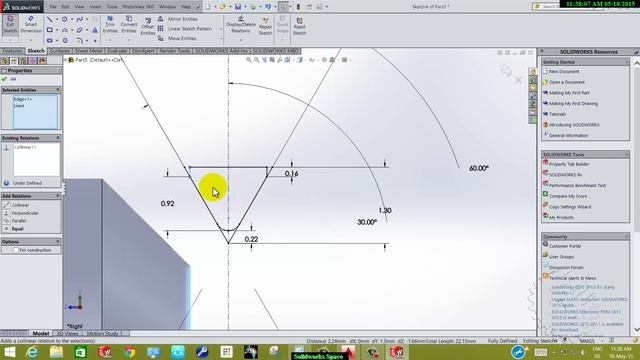Screen dimensions: 640x360
Task: Open the Tutorials link
Action: tap(557, 114)
